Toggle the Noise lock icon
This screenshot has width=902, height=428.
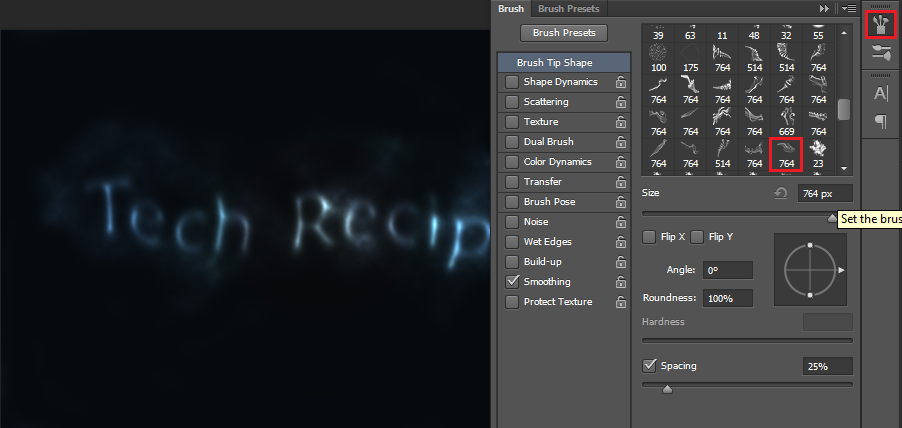621,222
